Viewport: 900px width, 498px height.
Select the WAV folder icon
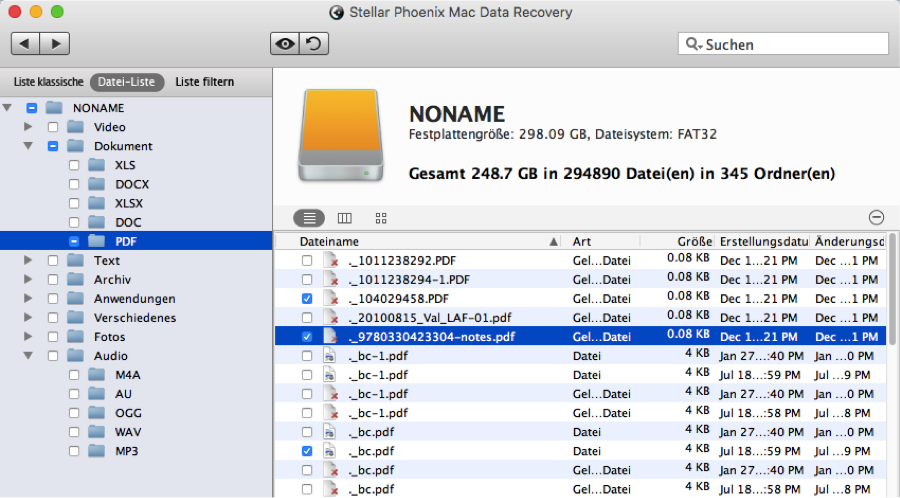tap(96, 432)
